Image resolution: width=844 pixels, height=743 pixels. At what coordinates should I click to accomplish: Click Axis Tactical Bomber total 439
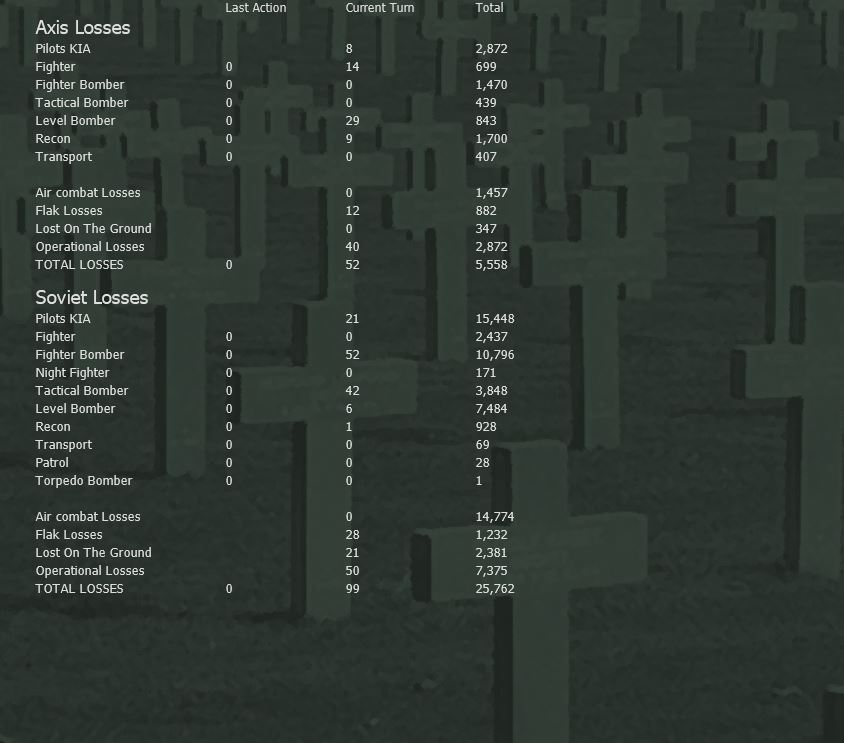click(x=486, y=103)
